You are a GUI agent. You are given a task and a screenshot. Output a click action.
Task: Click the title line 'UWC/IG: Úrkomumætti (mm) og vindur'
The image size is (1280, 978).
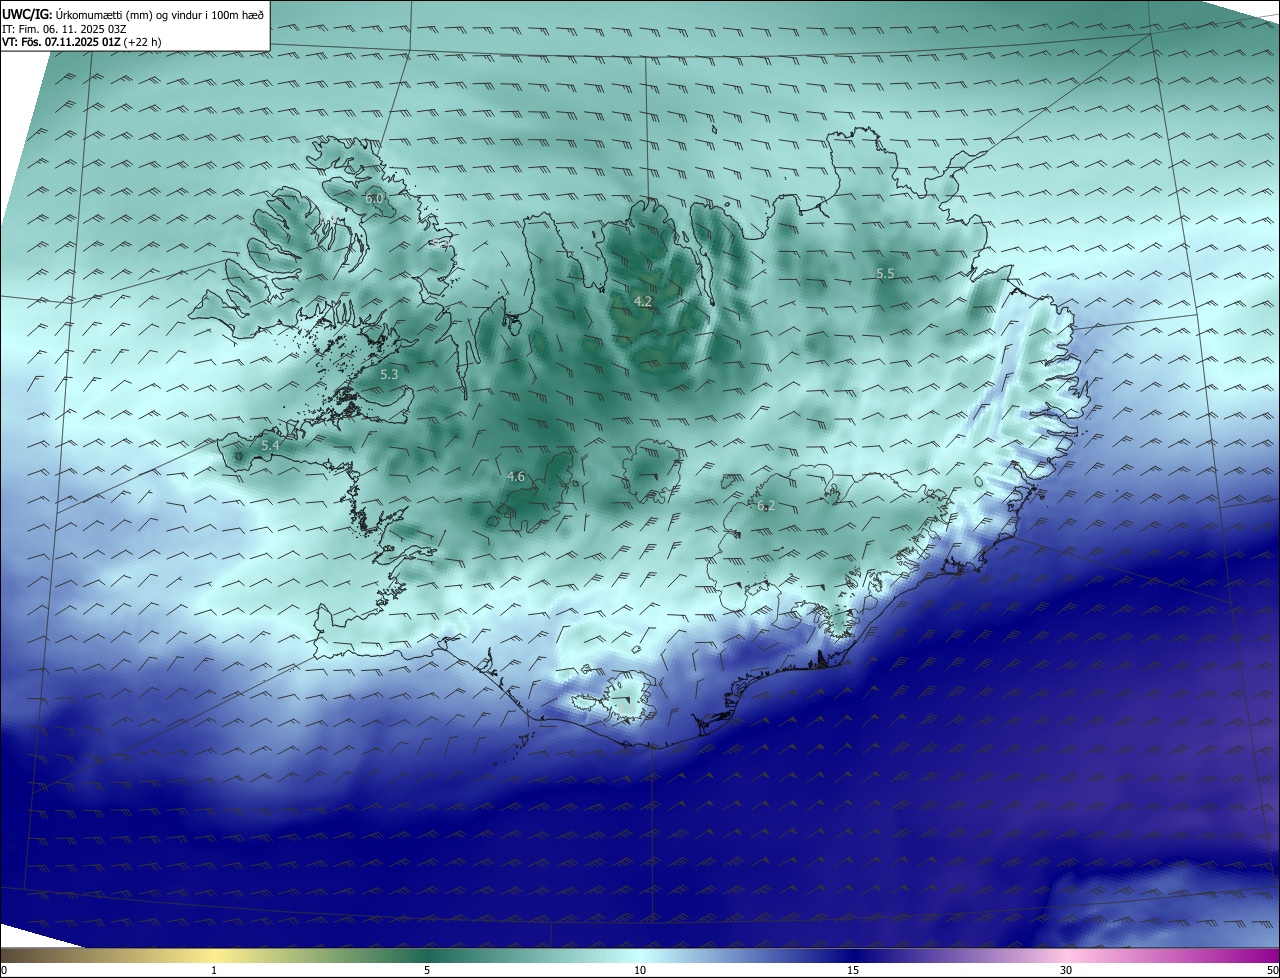pos(133,14)
